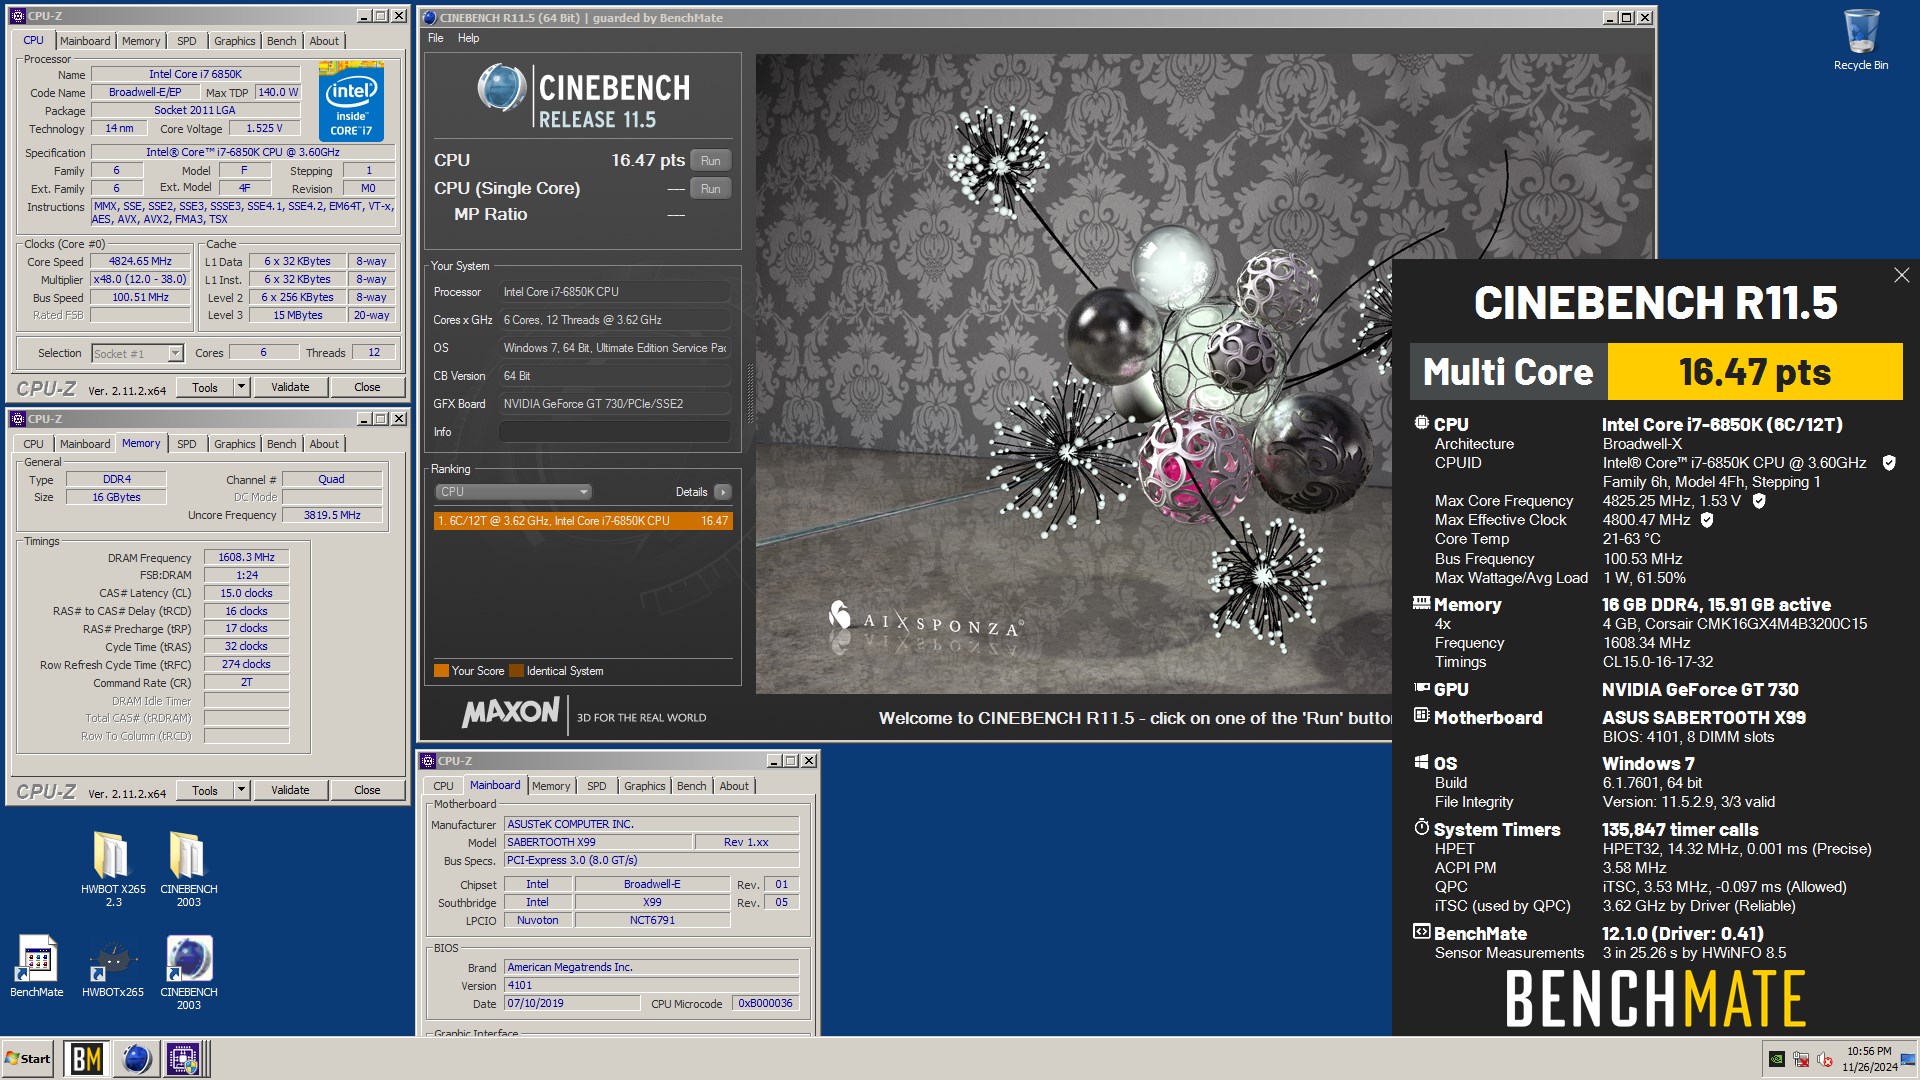
Task: Click Tools button in Memory CPU-Z window
Action: [x=205, y=790]
